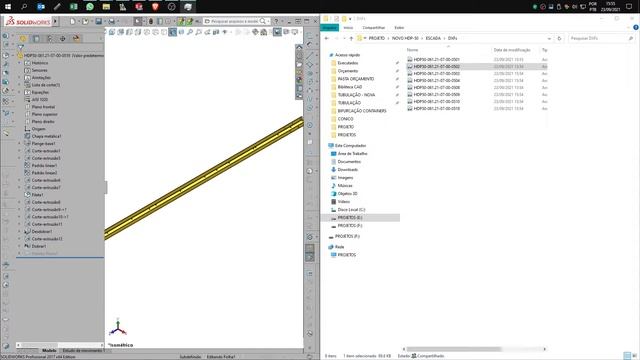Screen dimensions: 640x360
Task: Switch to the Modelo tab at bottom
Action: [49, 351]
